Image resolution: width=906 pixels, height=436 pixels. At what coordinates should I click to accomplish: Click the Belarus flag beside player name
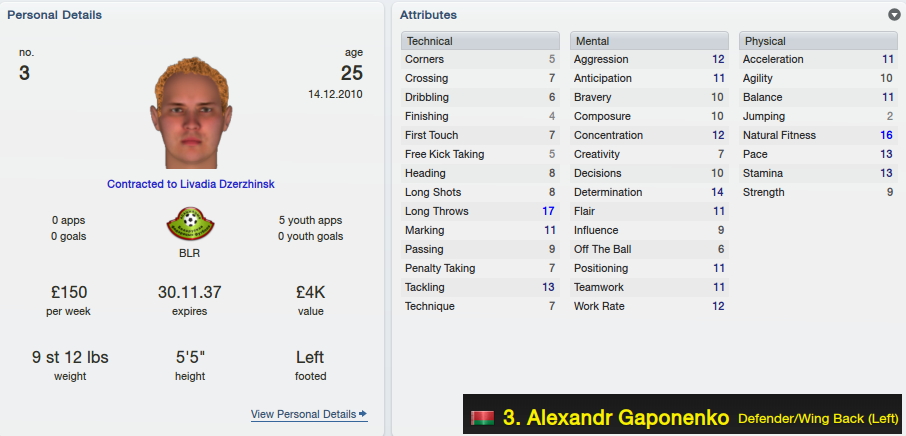[482, 418]
